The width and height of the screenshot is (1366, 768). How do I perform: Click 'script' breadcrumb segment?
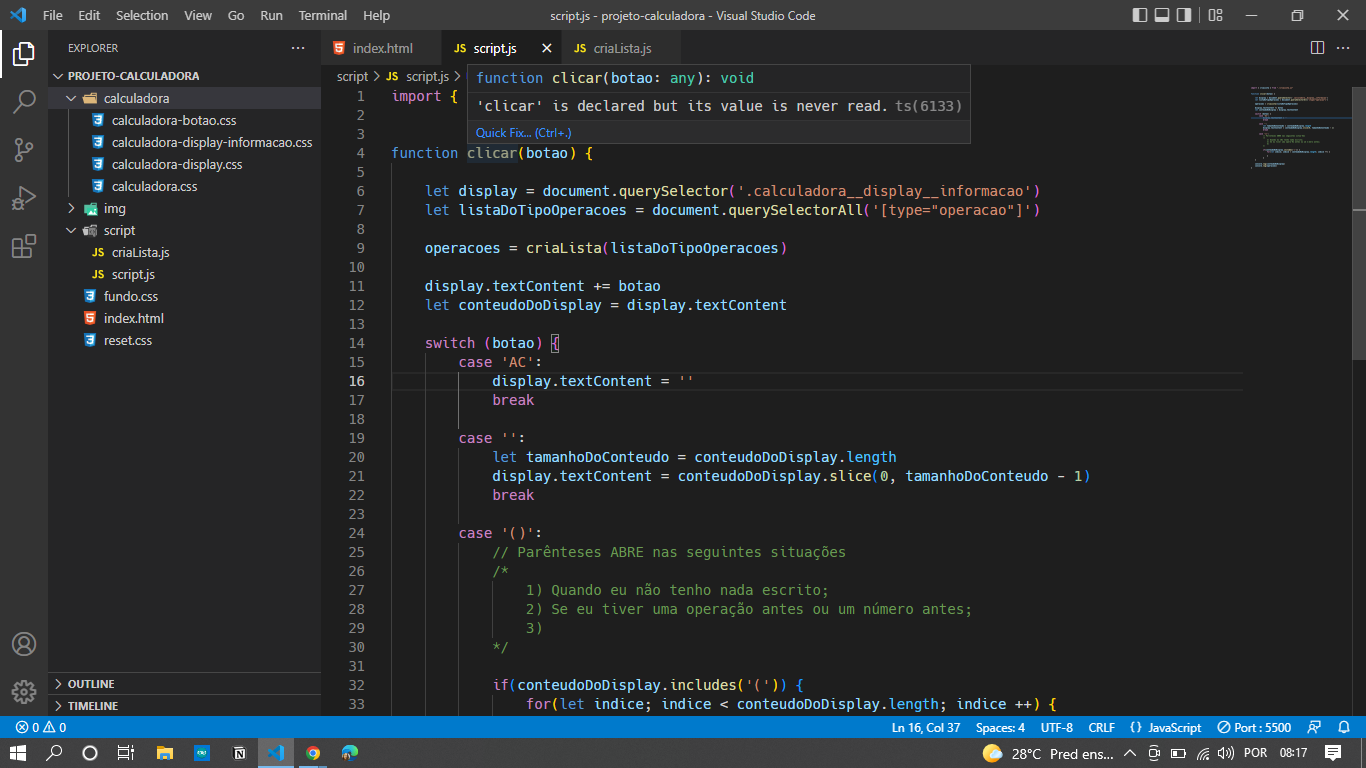pos(352,76)
